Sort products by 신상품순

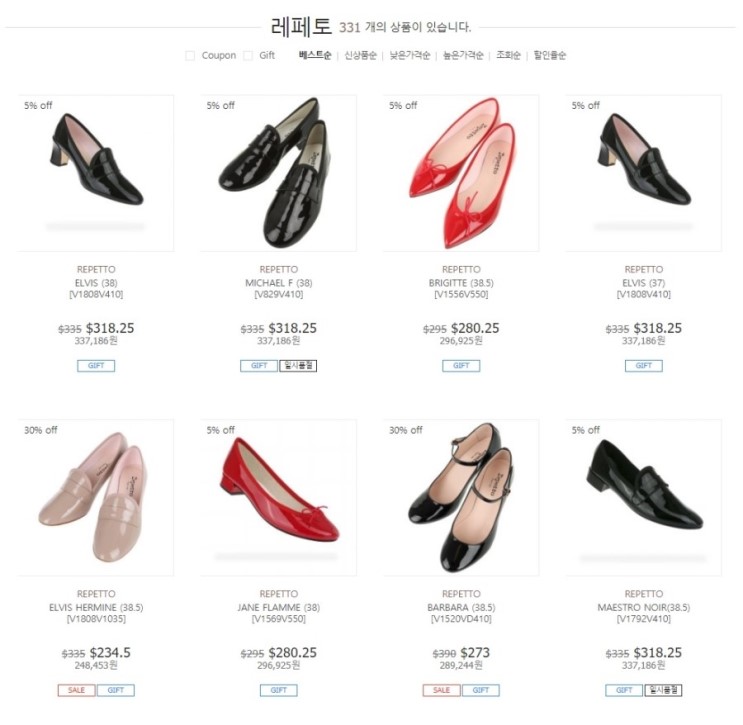tap(360, 55)
